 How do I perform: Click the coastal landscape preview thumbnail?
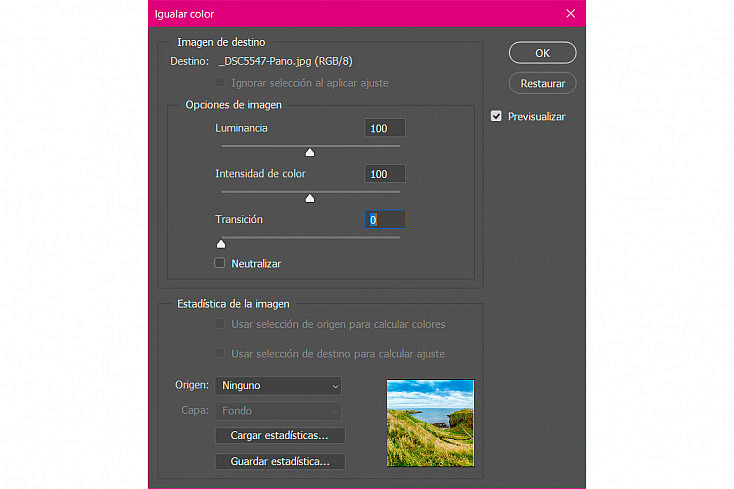point(430,423)
